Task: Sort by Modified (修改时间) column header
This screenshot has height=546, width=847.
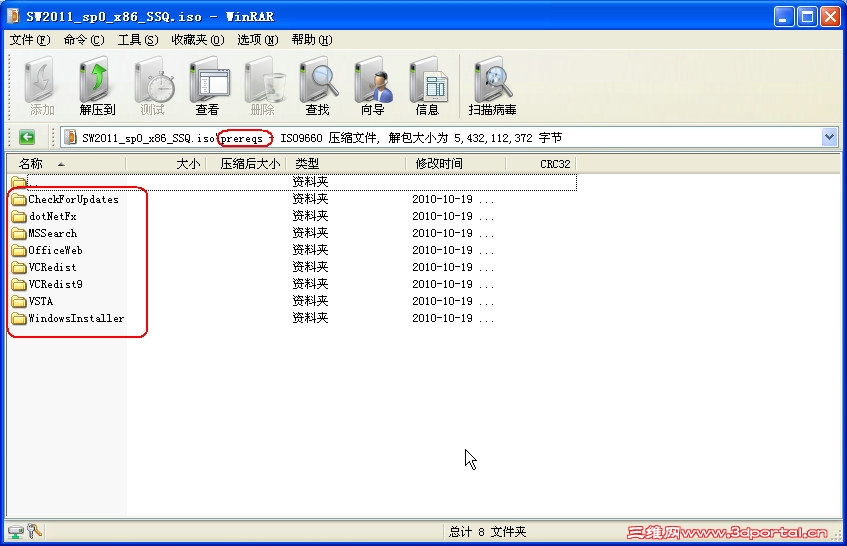Action: (x=455, y=164)
